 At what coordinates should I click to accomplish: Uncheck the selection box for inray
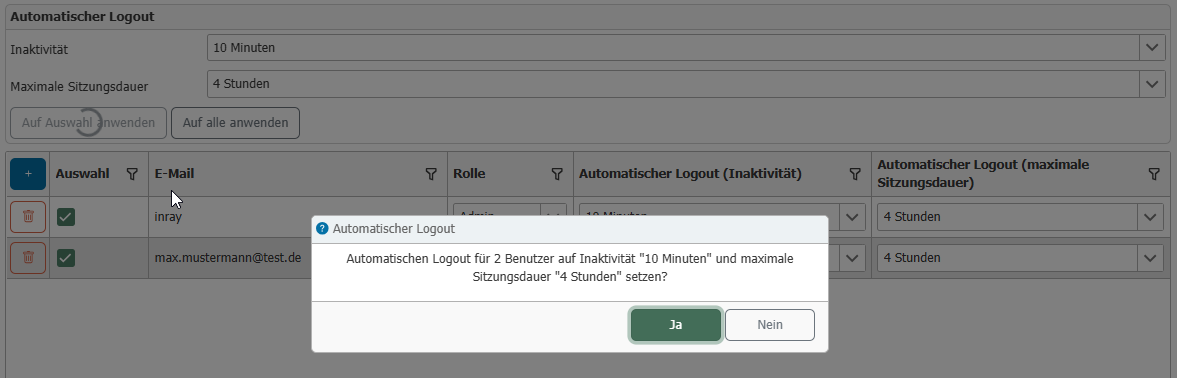66,218
